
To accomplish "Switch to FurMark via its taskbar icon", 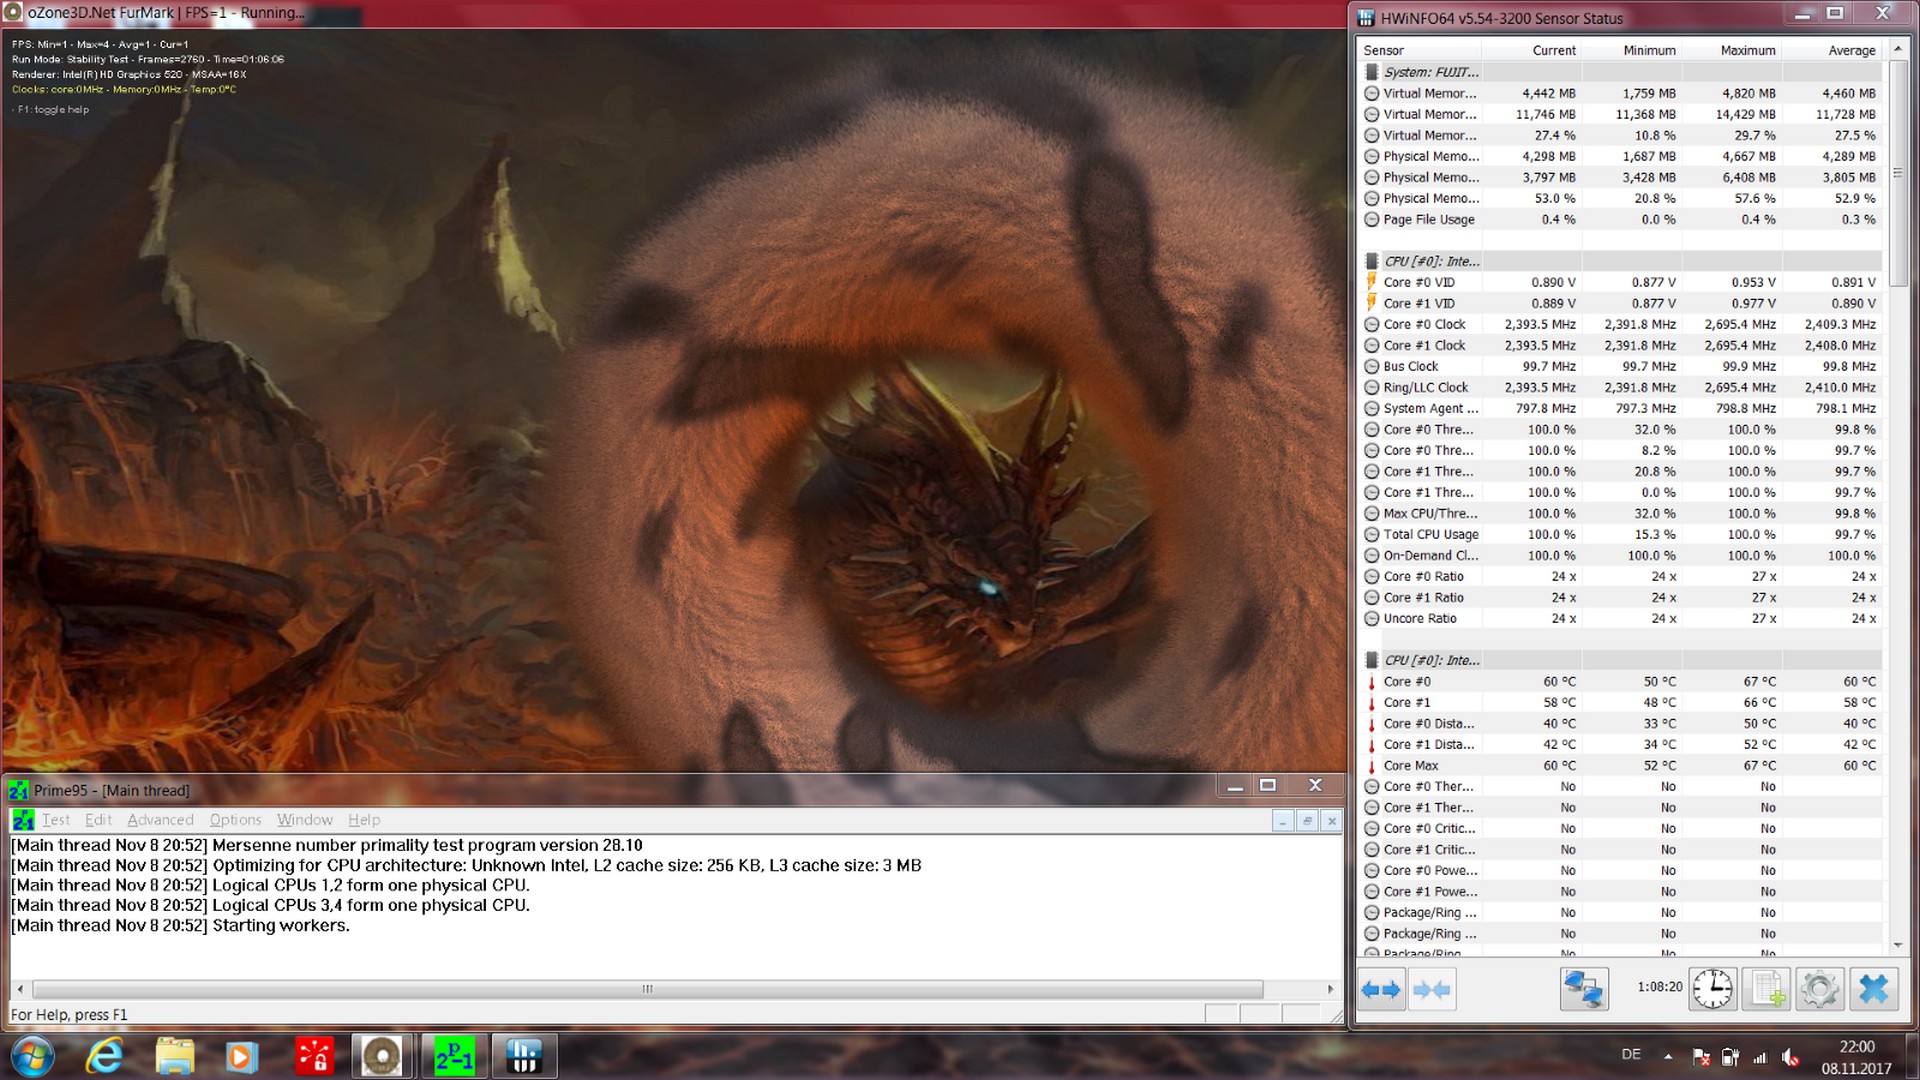I will pyautogui.click(x=382, y=1056).
